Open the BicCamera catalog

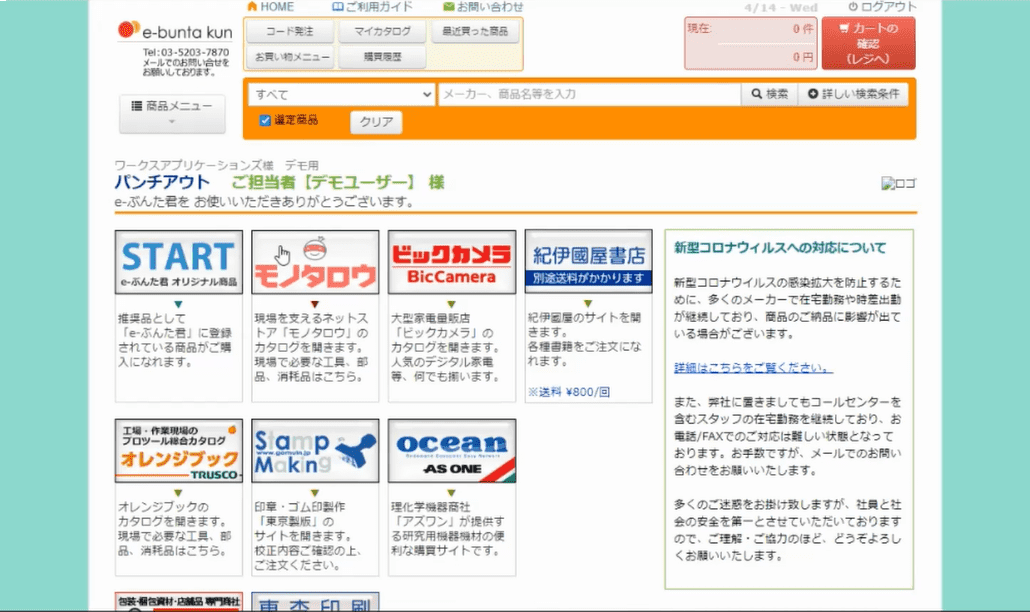tap(451, 262)
